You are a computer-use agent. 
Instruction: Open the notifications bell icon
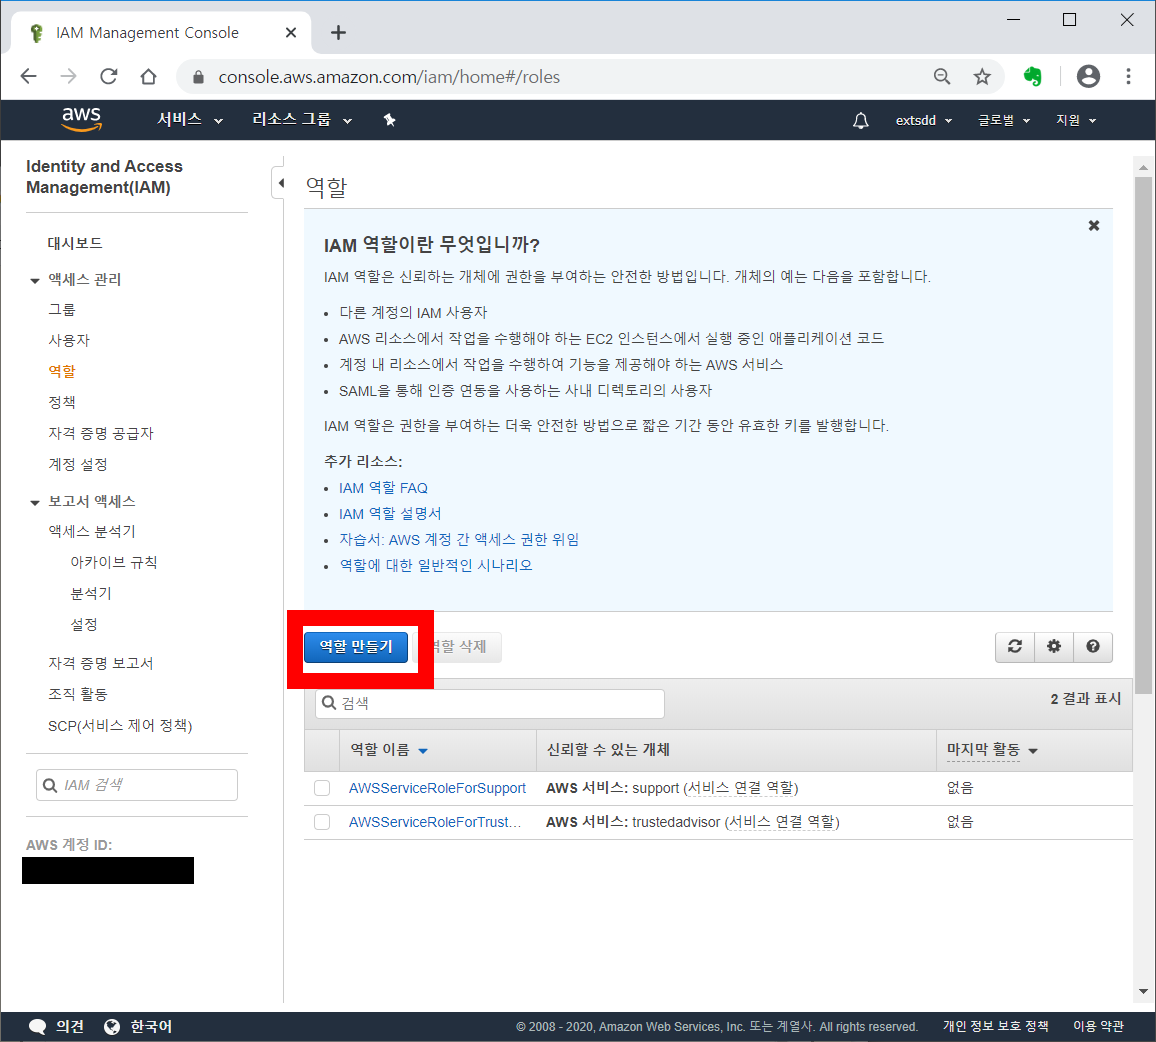pyautogui.click(x=860, y=120)
